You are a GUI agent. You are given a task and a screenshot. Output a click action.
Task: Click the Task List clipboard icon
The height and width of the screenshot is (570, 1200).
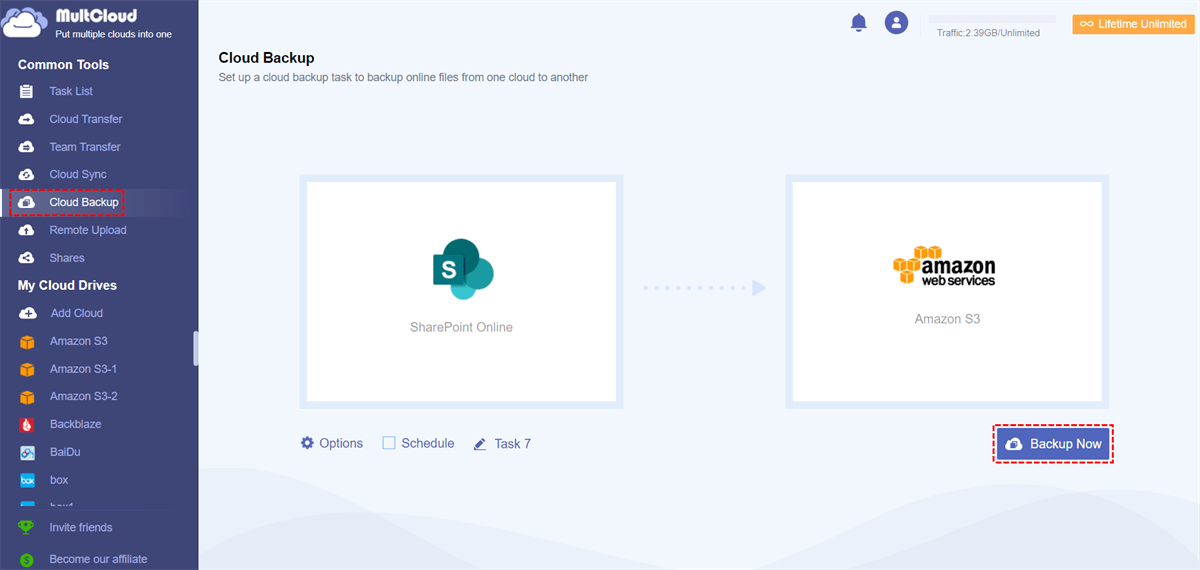tap(27, 91)
